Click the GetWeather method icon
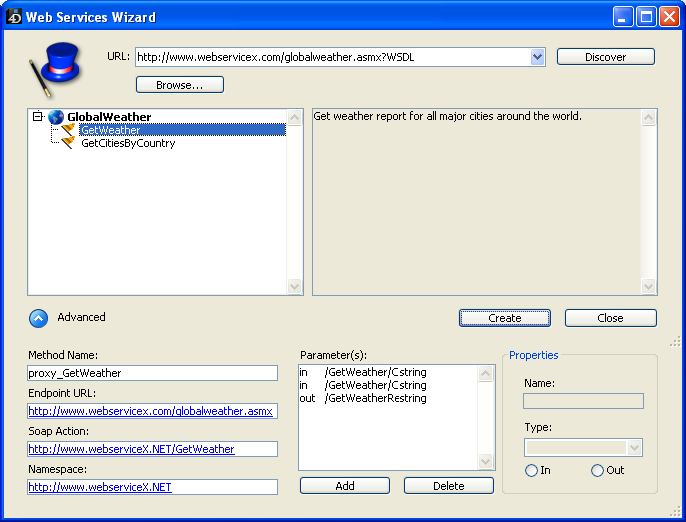This screenshot has height=522, width=686. (68, 130)
